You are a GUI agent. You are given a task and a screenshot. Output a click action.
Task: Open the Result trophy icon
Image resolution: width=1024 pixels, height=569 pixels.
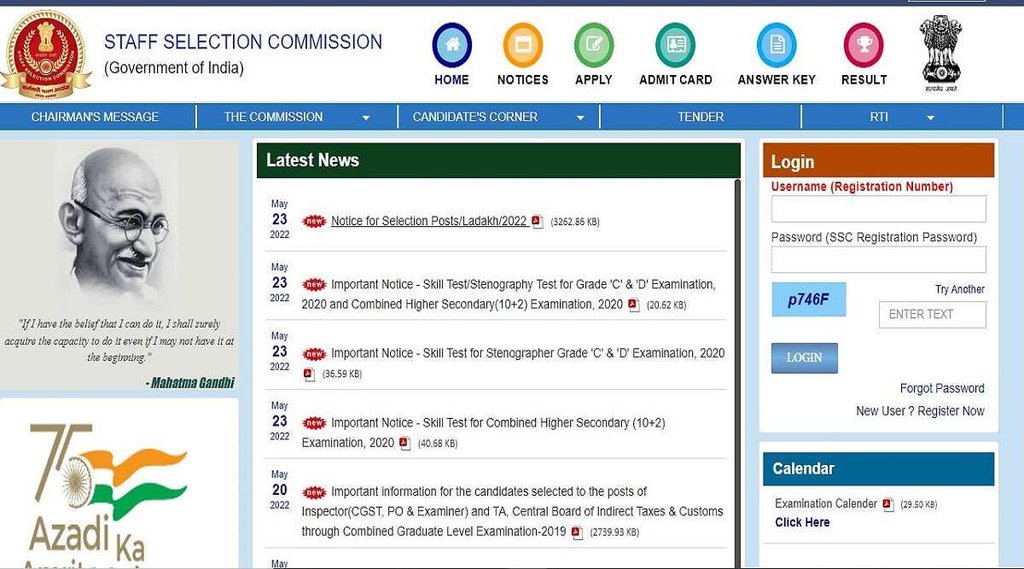click(x=864, y=46)
